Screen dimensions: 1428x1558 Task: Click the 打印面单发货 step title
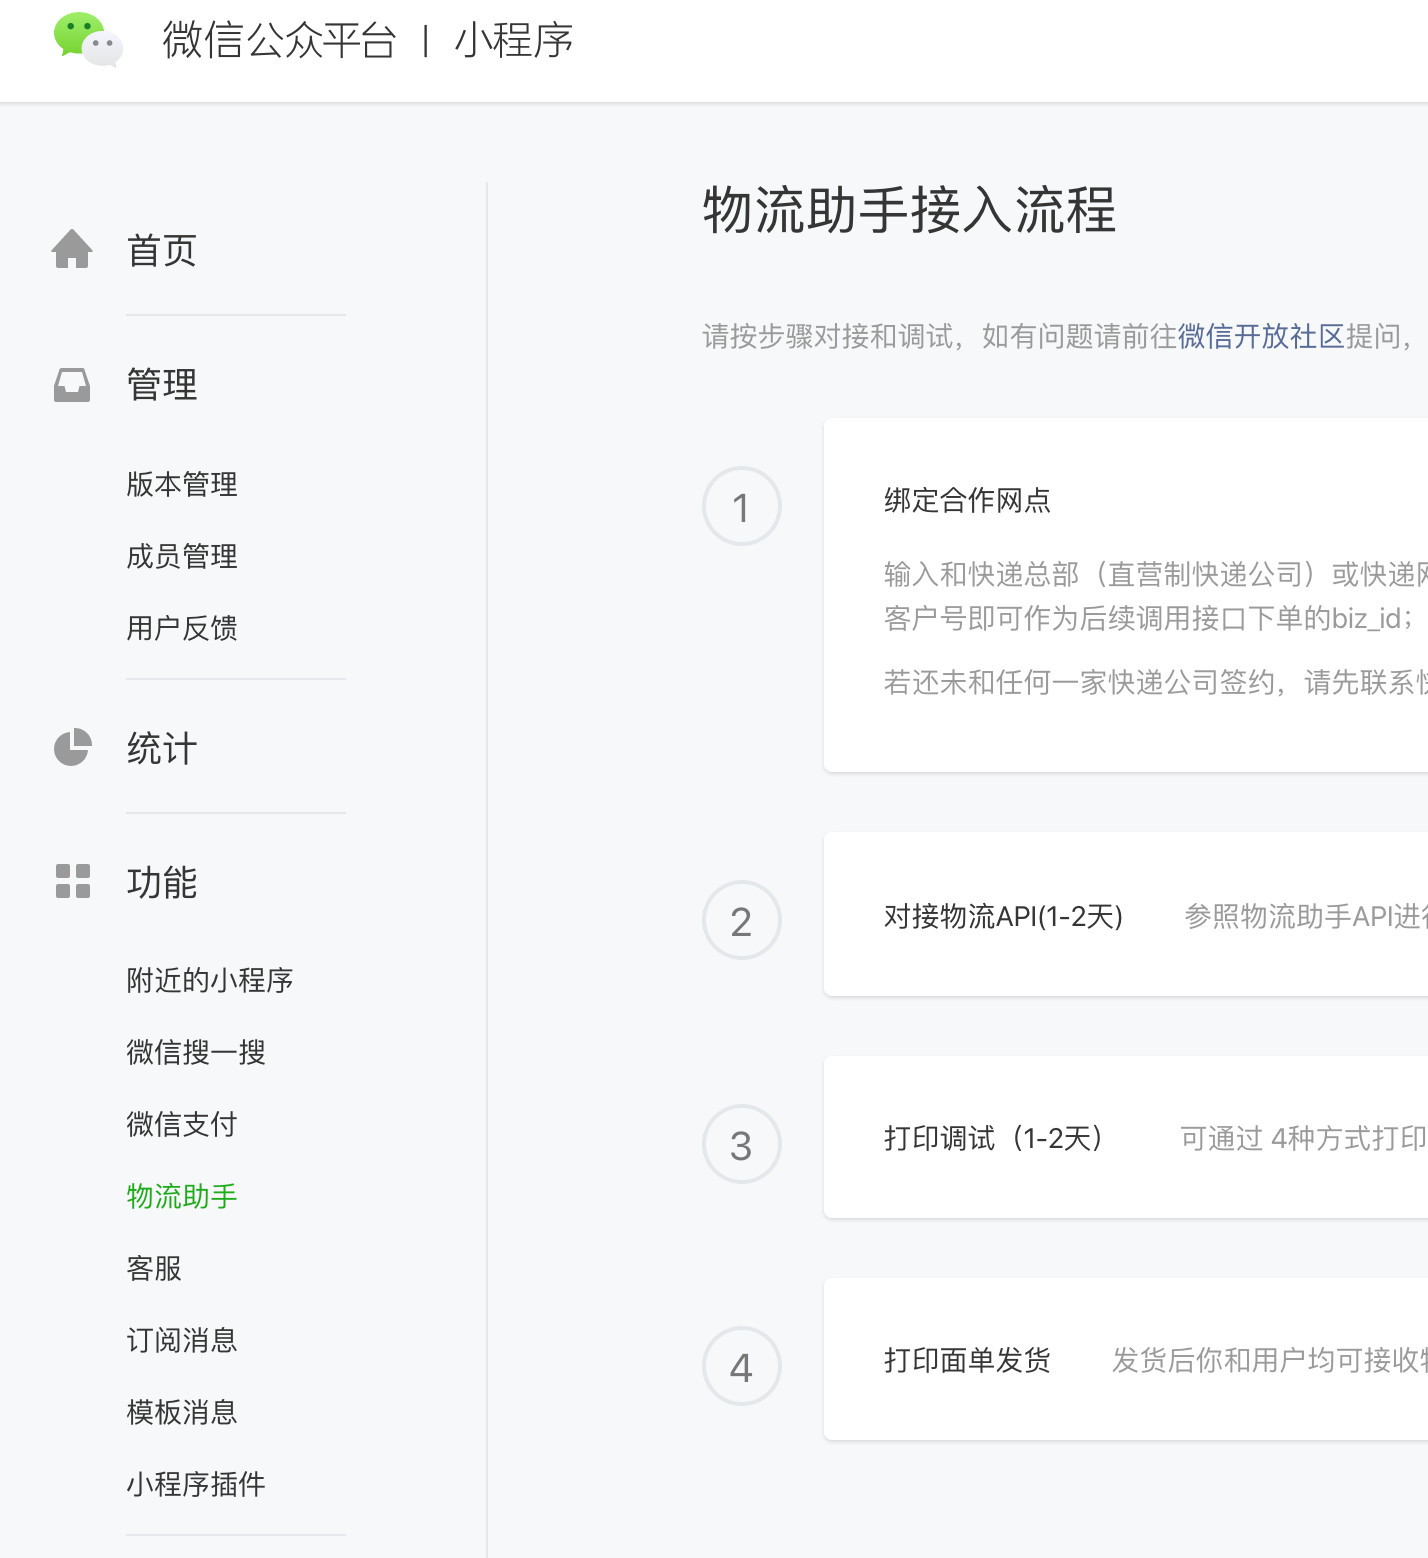[x=967, y=1360]
